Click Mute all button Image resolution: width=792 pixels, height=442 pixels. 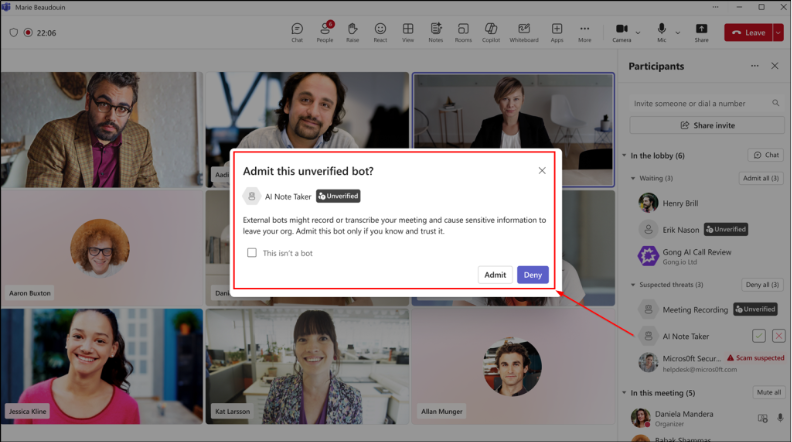pos(769,392)
